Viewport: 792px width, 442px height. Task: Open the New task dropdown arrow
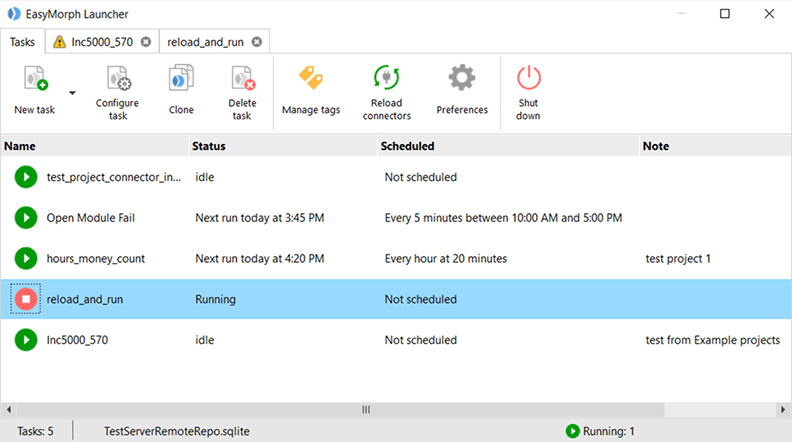tap(72, 93)
